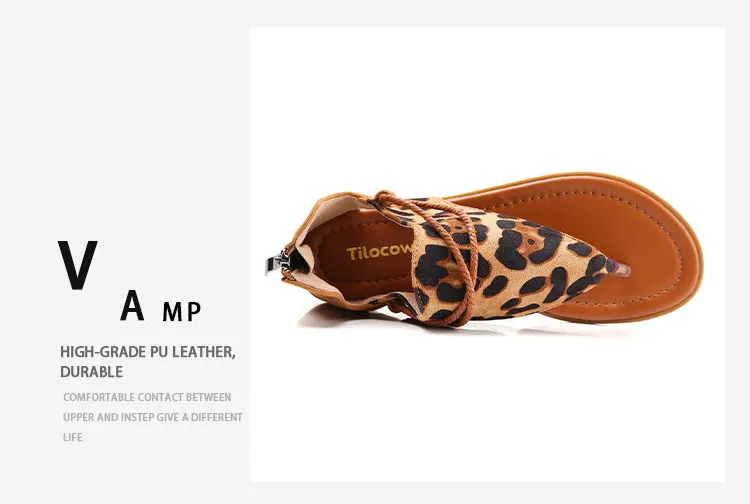This screenshot has height=504, width=750.
Task: Click the word LIFE
Action: pyautogui.click(x=73, y=438)
